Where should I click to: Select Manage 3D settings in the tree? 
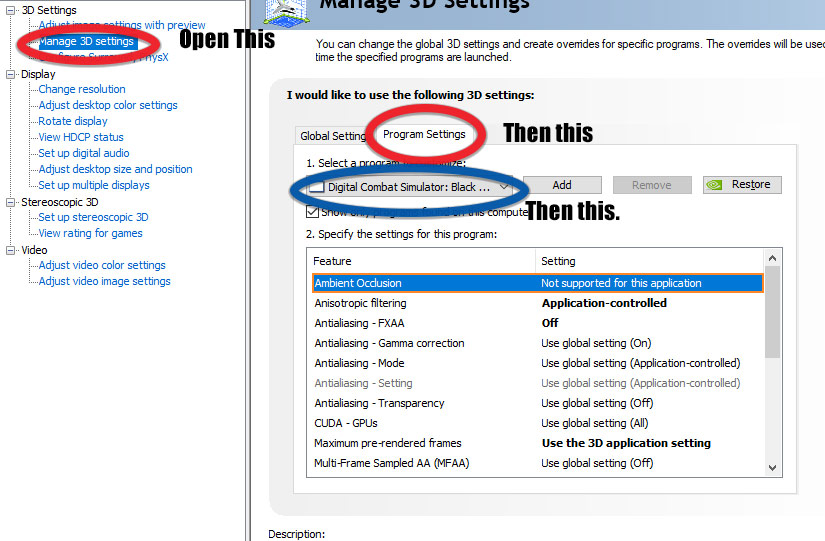[x=86, y=41]
